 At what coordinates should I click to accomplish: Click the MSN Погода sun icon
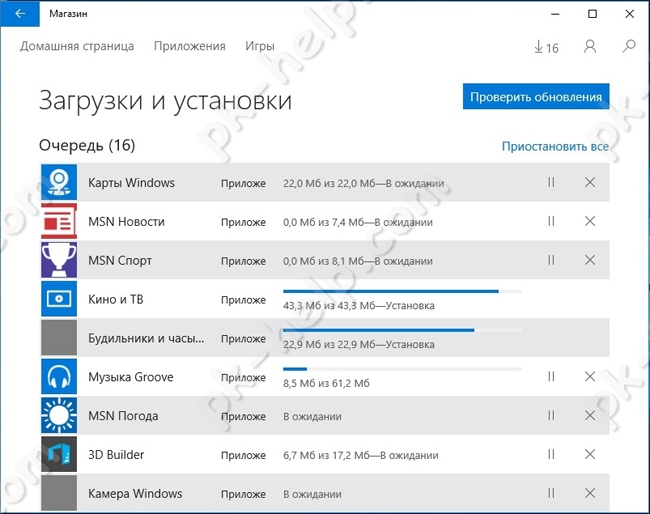[59, 415]
